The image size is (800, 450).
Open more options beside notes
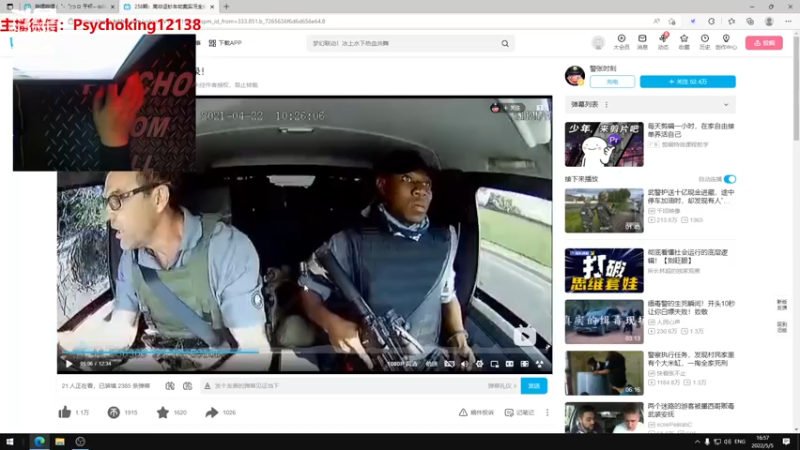tap(547, 412)
